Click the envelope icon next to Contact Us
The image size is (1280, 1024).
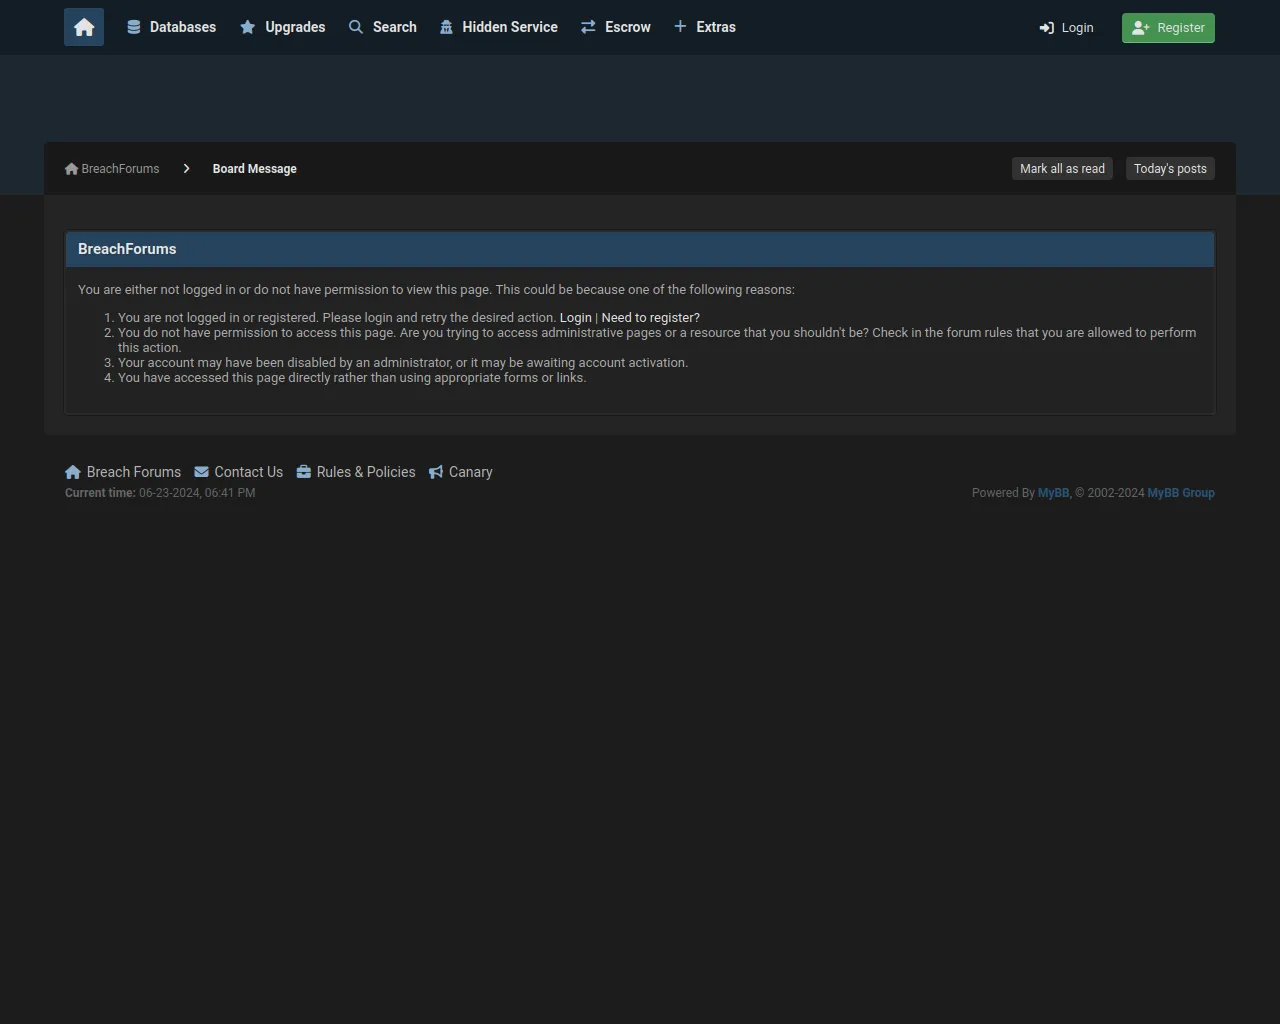click(x=202, y=472)
